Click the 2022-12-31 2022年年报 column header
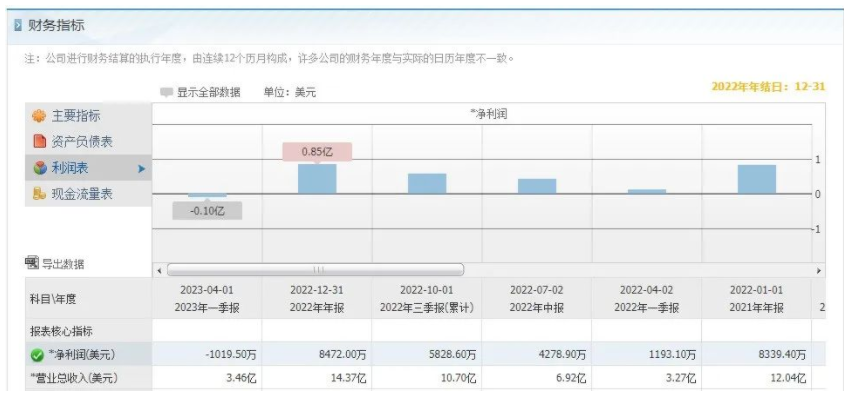The height and width of the screenshot is (396, 844). coord(317,299)
